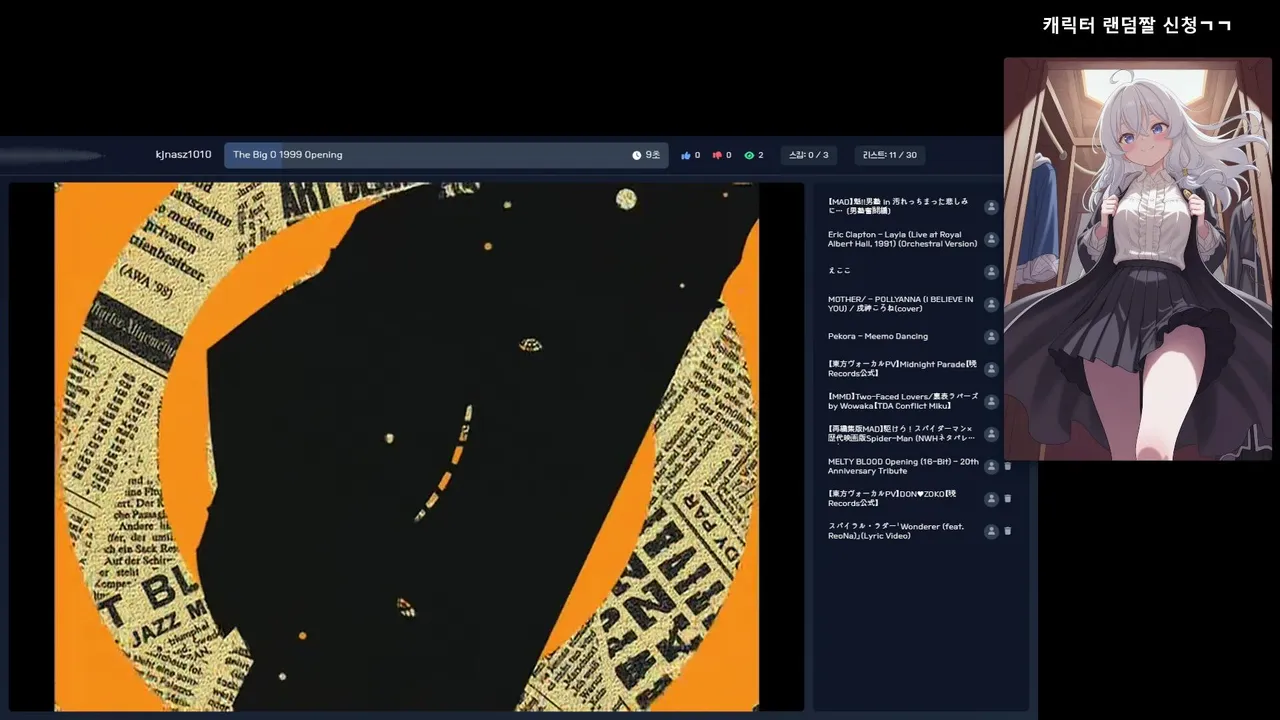Image resolution: width=1280 pixels, height=720 pixels.
Task: Open the 리스트: 11 / 30 list counter
Action: coord(890,155)
